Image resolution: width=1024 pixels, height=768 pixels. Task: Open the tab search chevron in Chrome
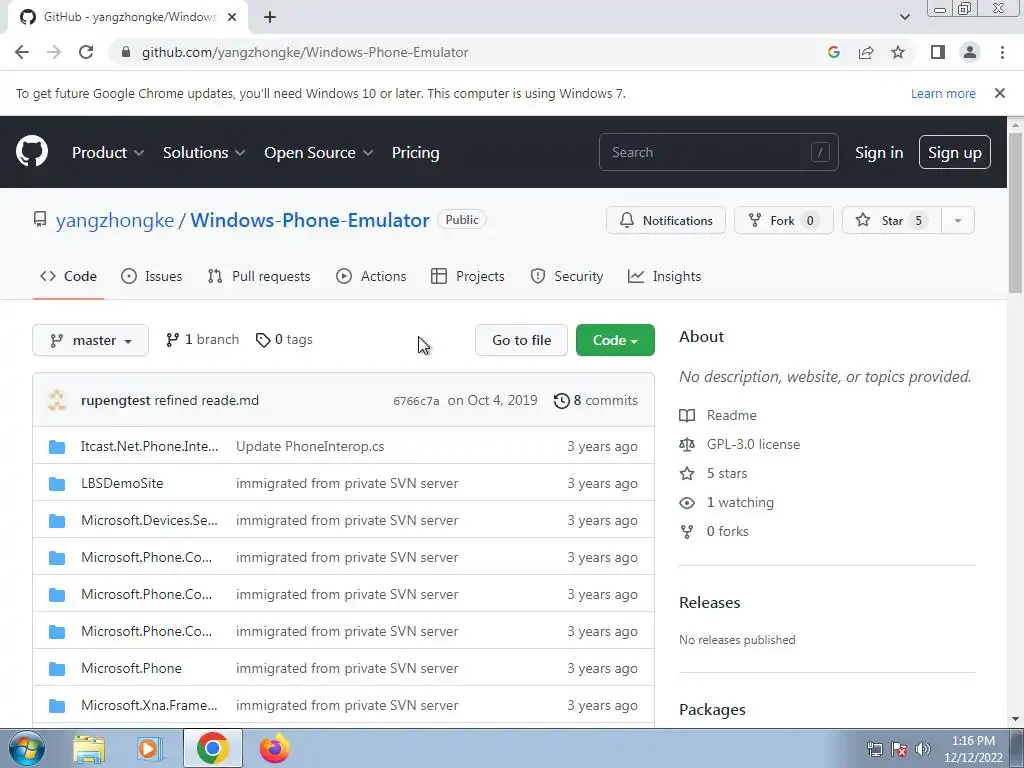[904, 17]
